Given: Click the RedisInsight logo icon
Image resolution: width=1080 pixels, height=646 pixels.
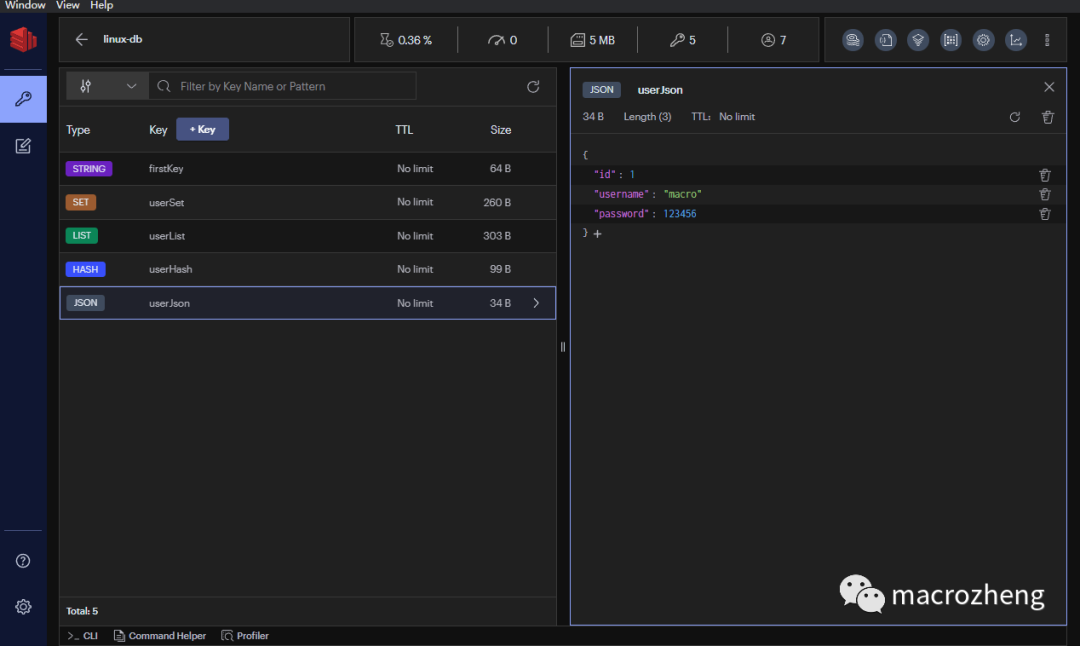Looking at the screenshot, I should click(x=23, y=39).
